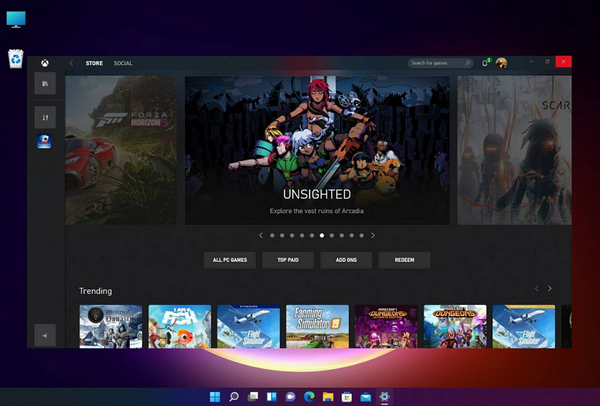Click the Xbox logo icon
Viewport: 600px width, 406px height.
coord(45,63)
